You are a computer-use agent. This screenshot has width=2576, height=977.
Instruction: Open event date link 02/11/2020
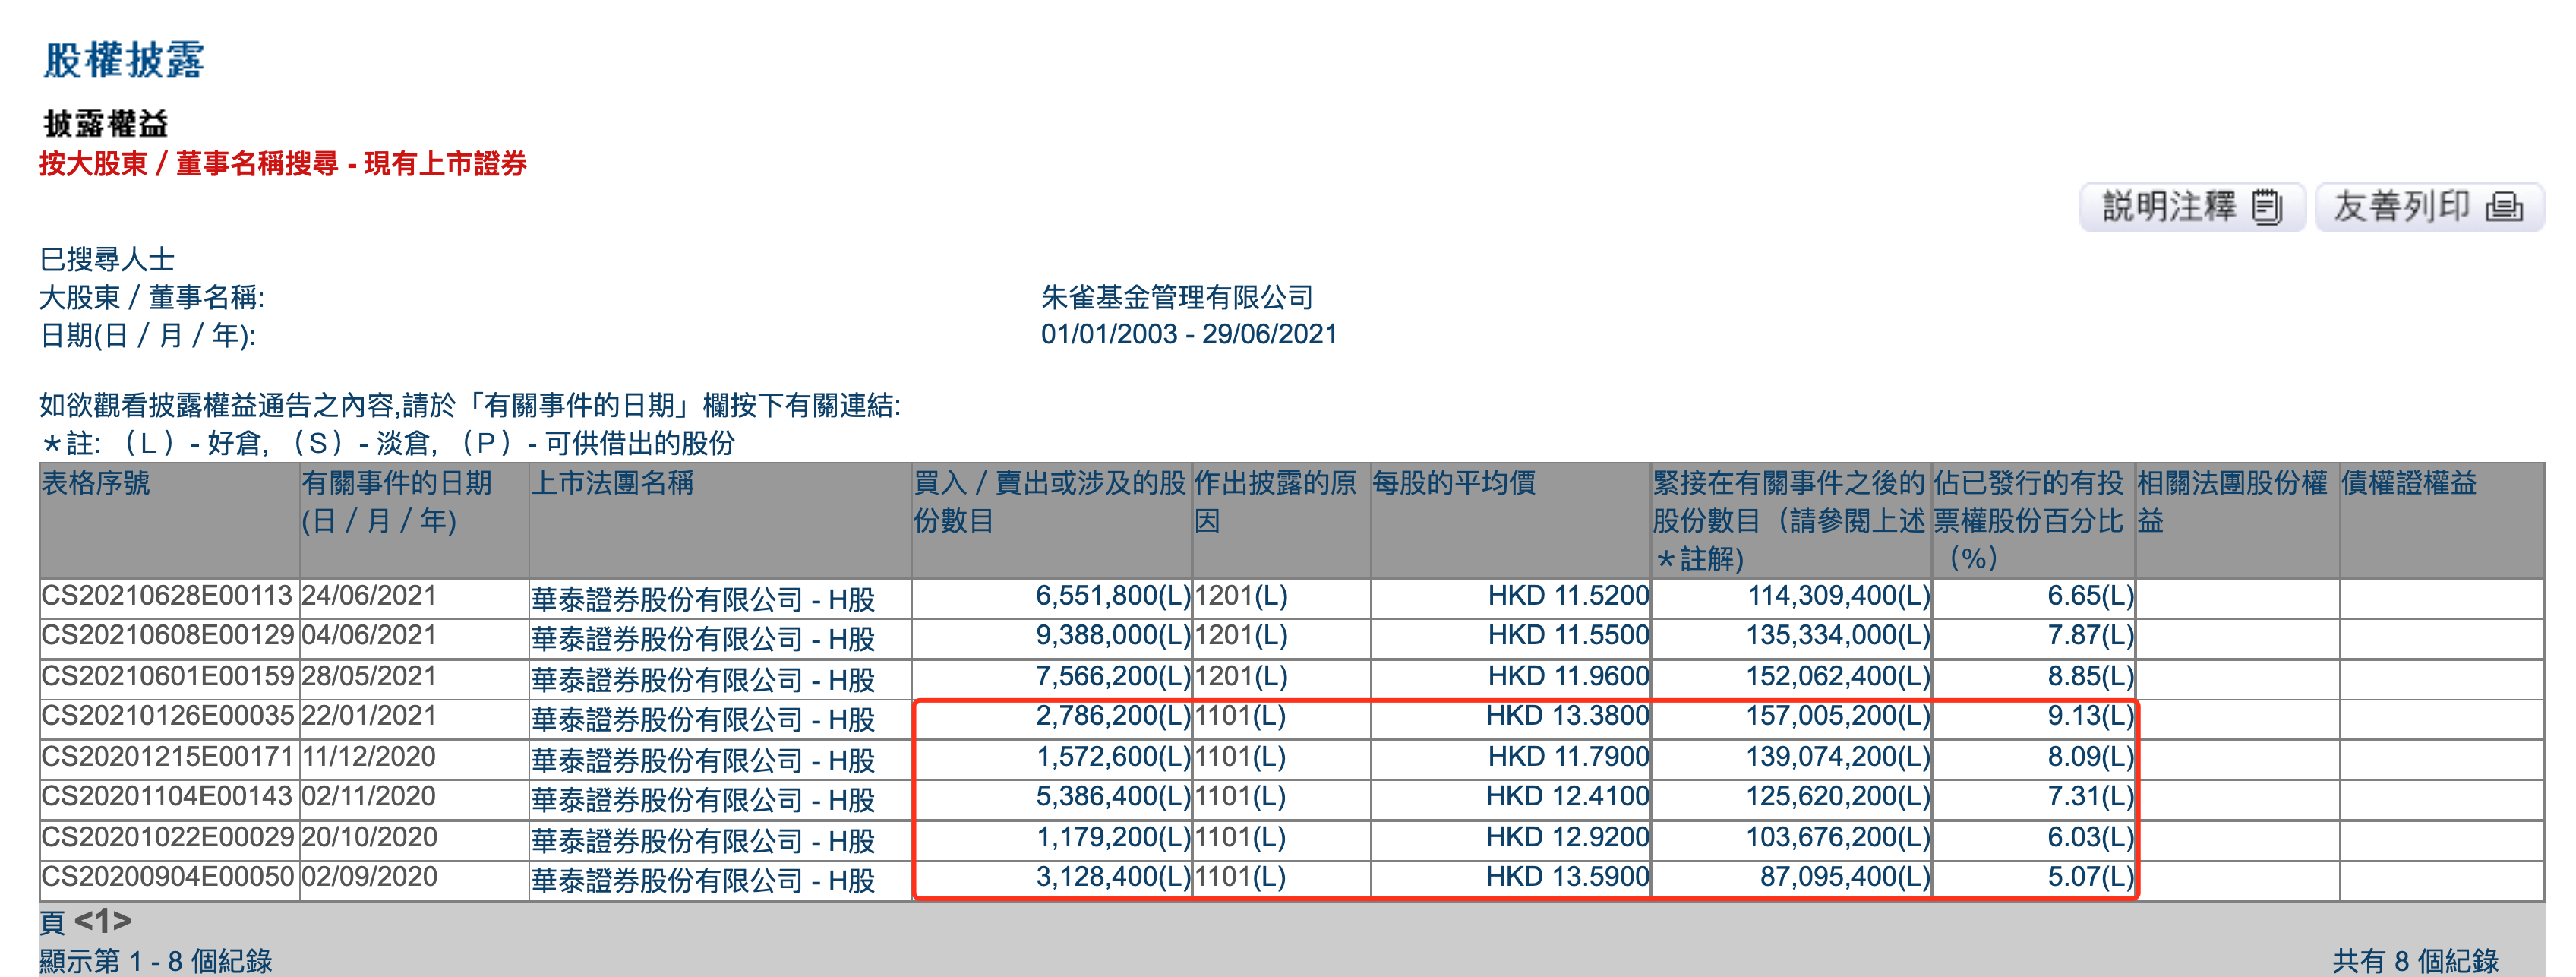click(369, 797)
